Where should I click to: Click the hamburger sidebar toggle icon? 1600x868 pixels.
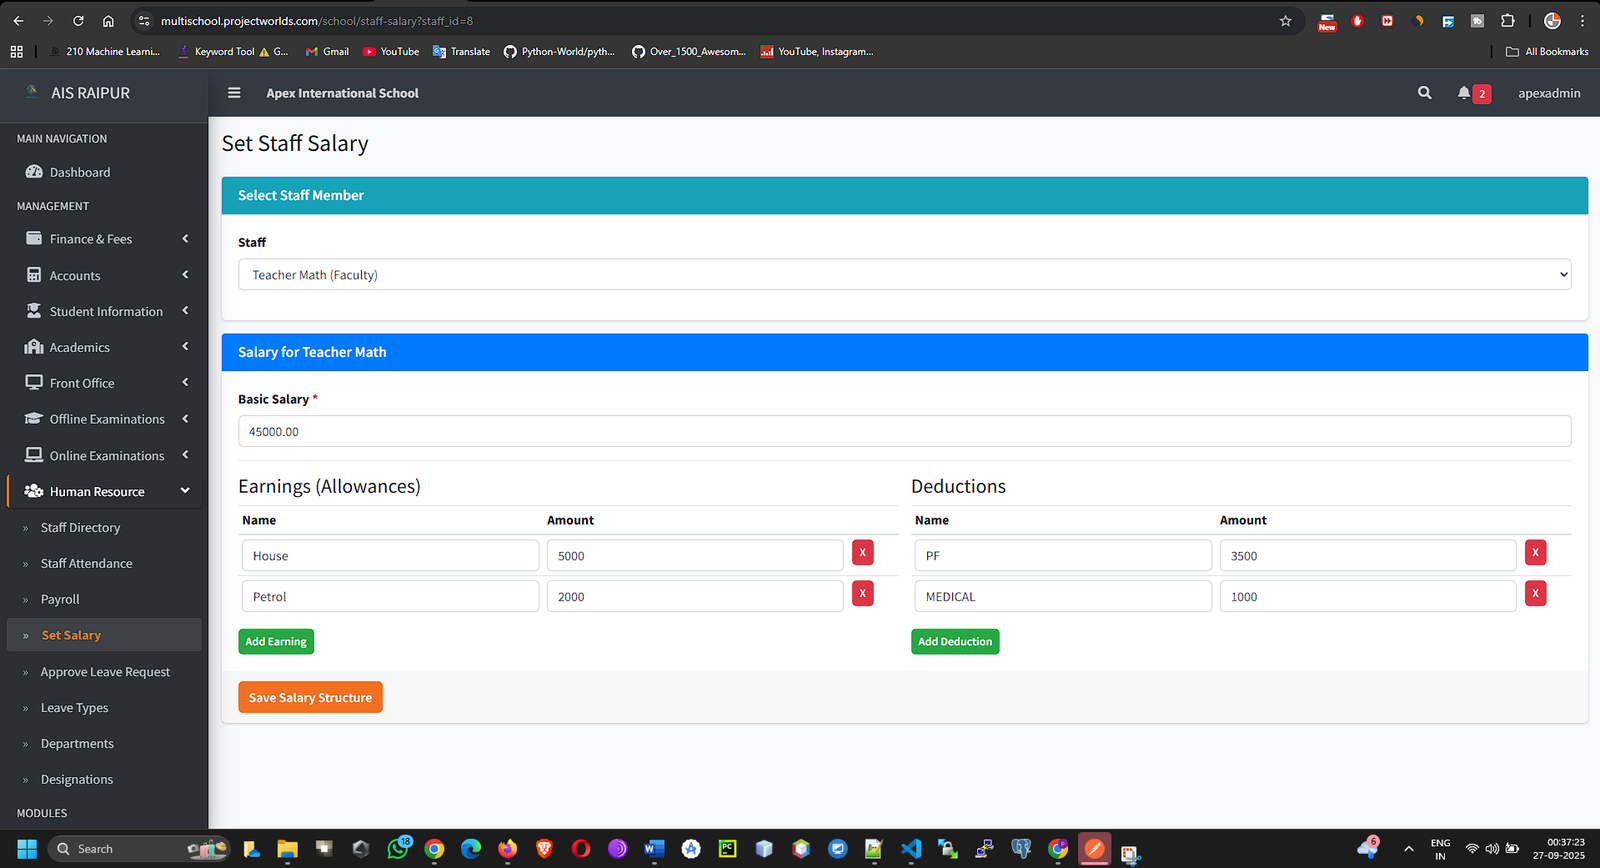[x=234, y=93]
